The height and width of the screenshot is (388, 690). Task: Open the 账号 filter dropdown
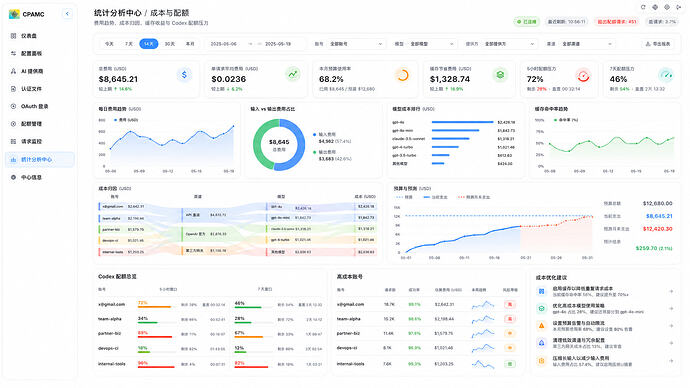pyautogui.click(x=356, y=44)
